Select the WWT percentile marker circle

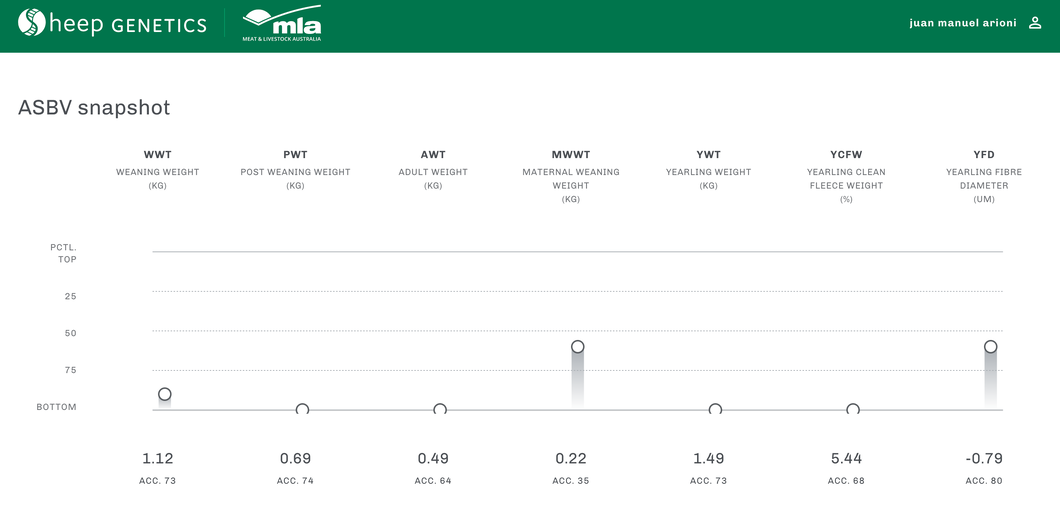point(165,394)
